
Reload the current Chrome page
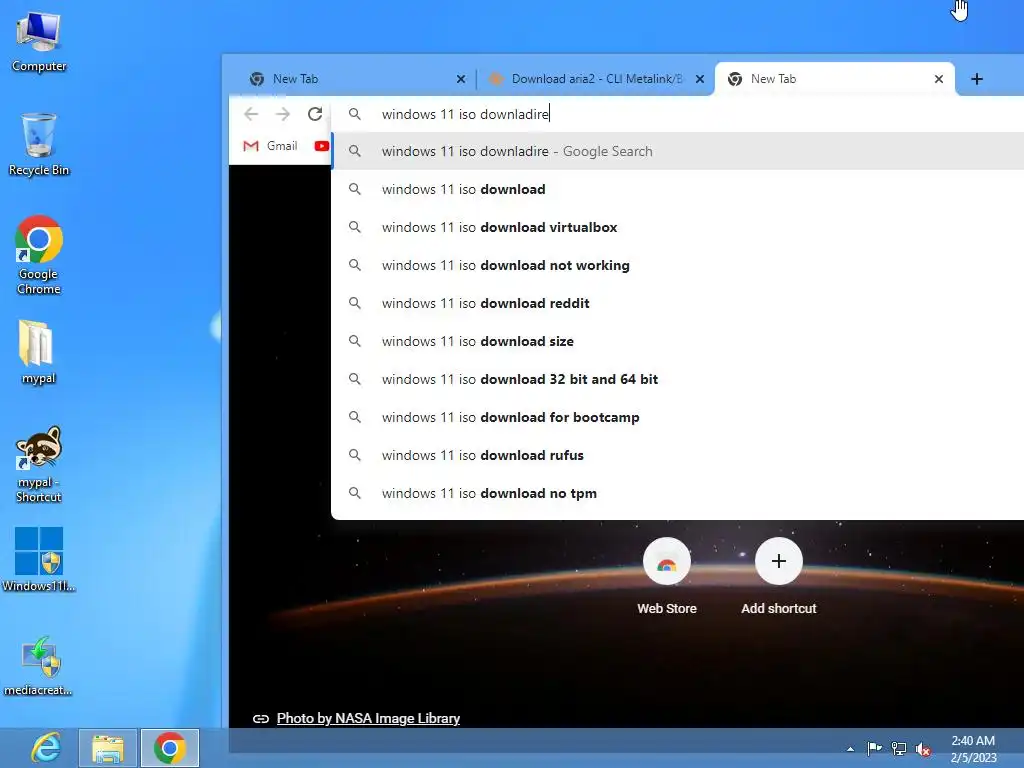(315, 114)
